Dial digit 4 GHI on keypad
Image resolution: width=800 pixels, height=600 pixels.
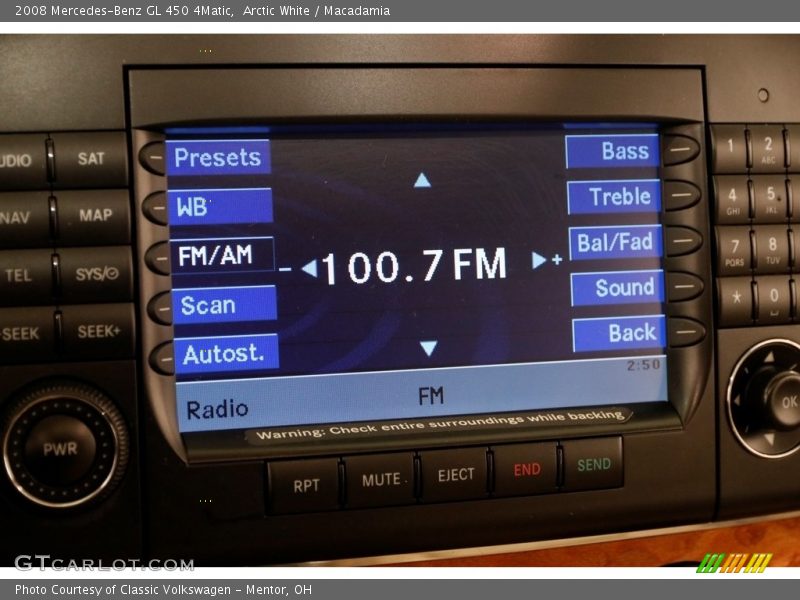pyautogui.click(x=733, y=199)
